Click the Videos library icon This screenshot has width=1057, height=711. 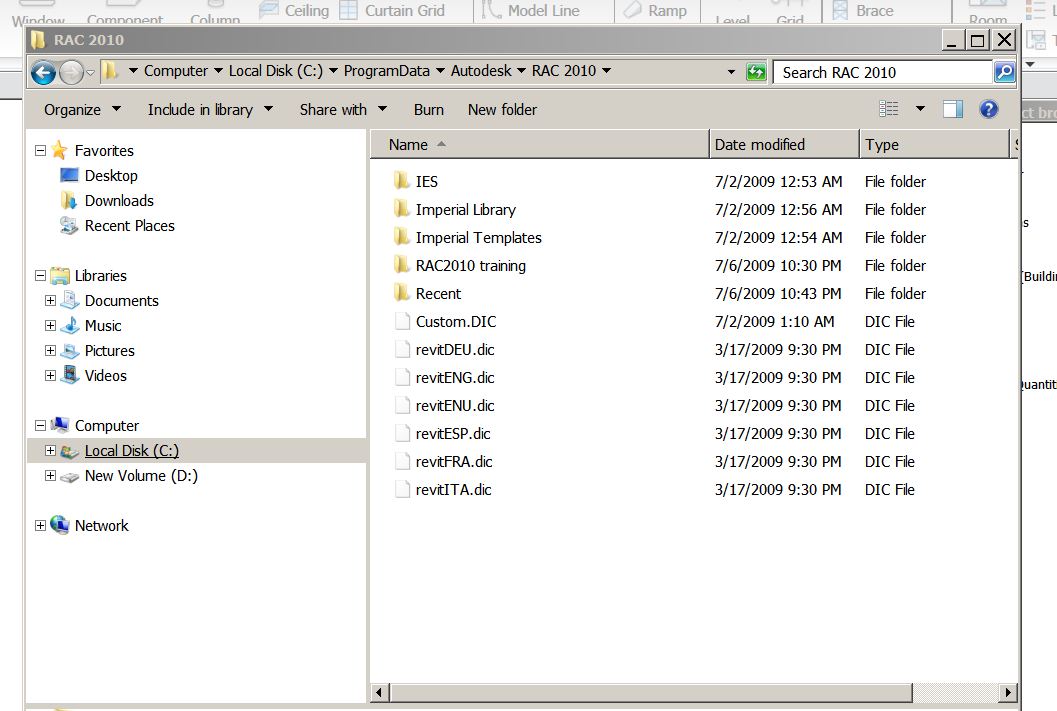pos(69,375)
